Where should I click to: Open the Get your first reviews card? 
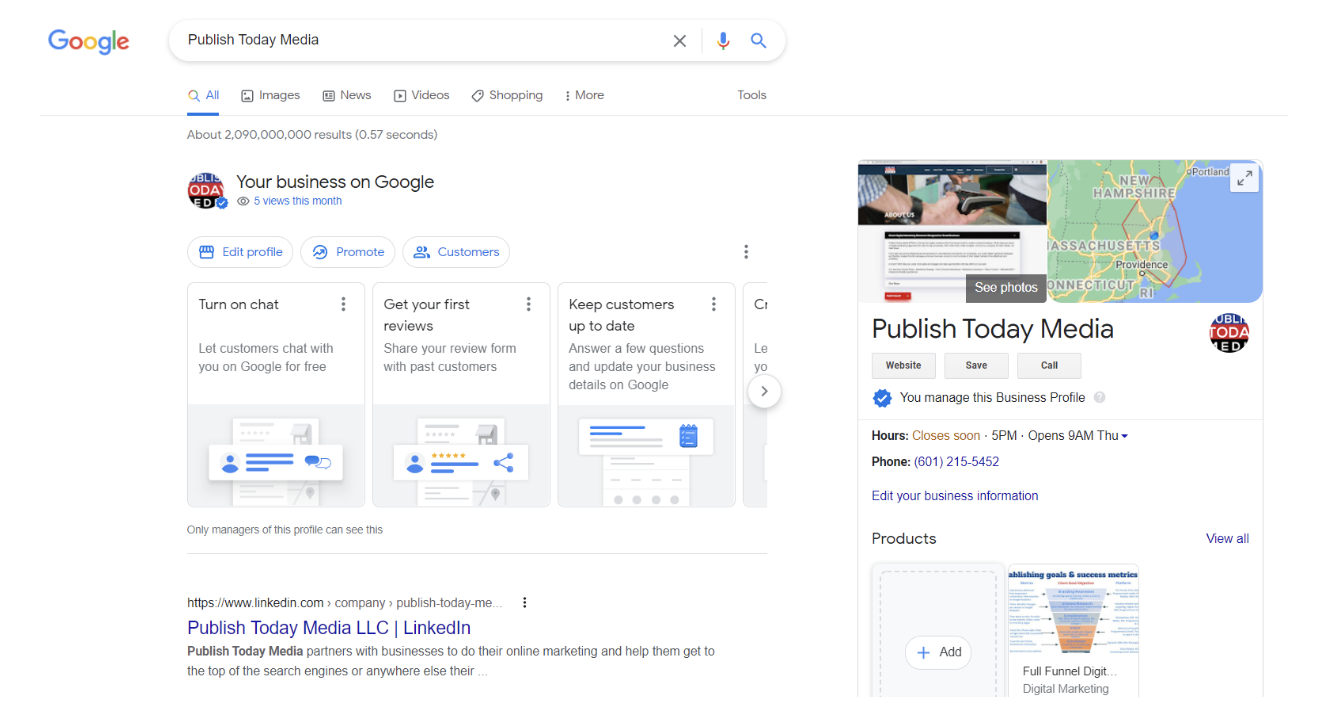pos(461,395)
